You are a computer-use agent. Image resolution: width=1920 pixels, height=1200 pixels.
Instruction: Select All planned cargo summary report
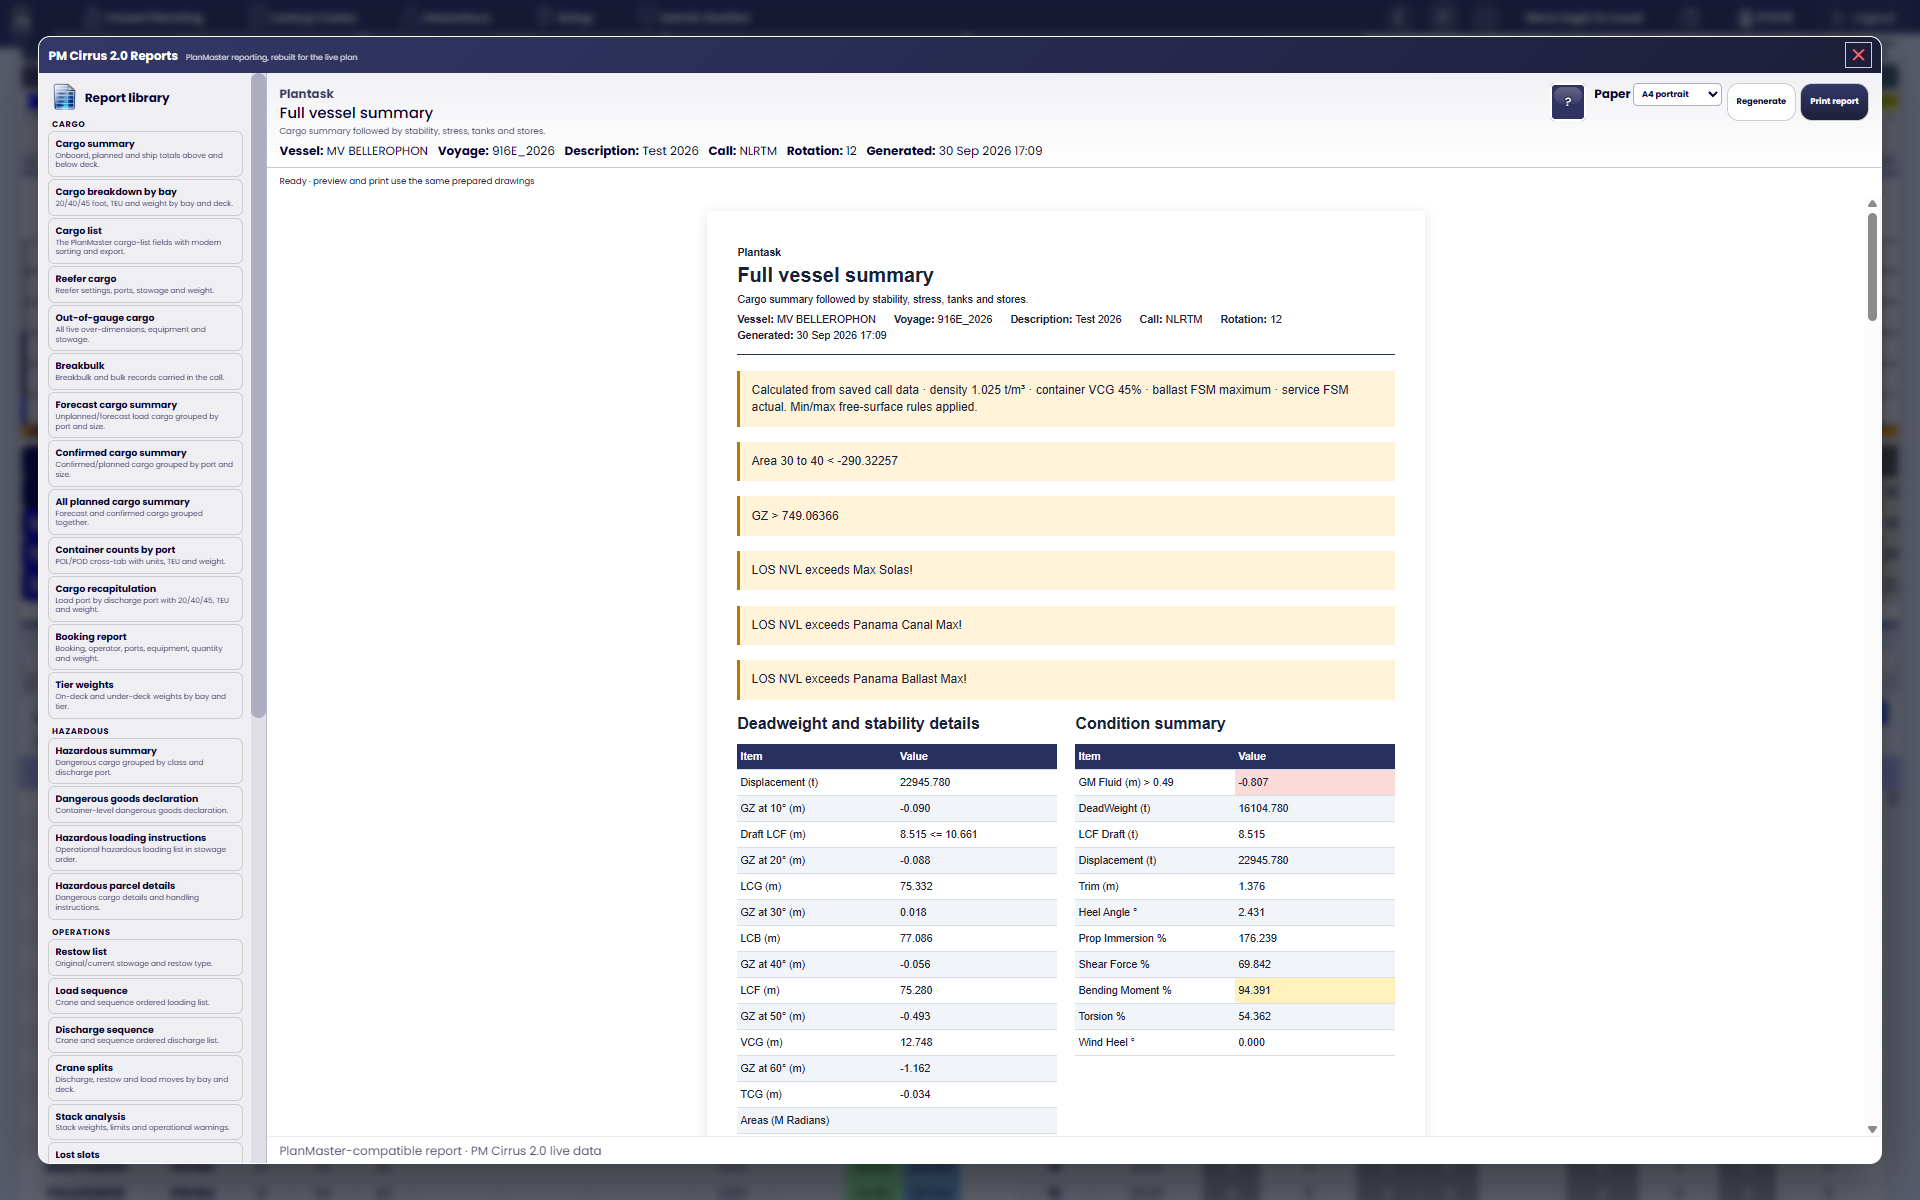click(145, 511)
